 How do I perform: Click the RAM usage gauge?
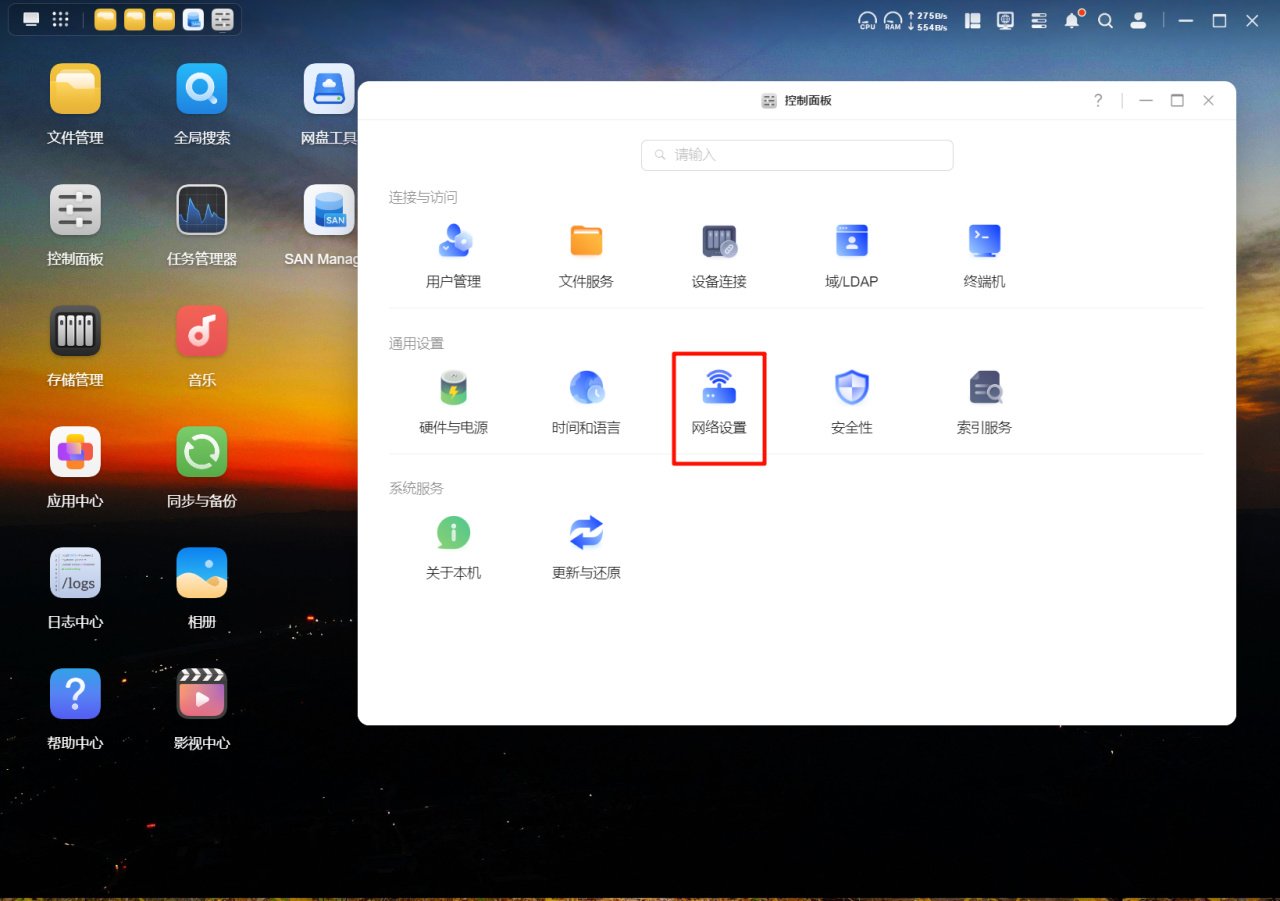point(892,20)
